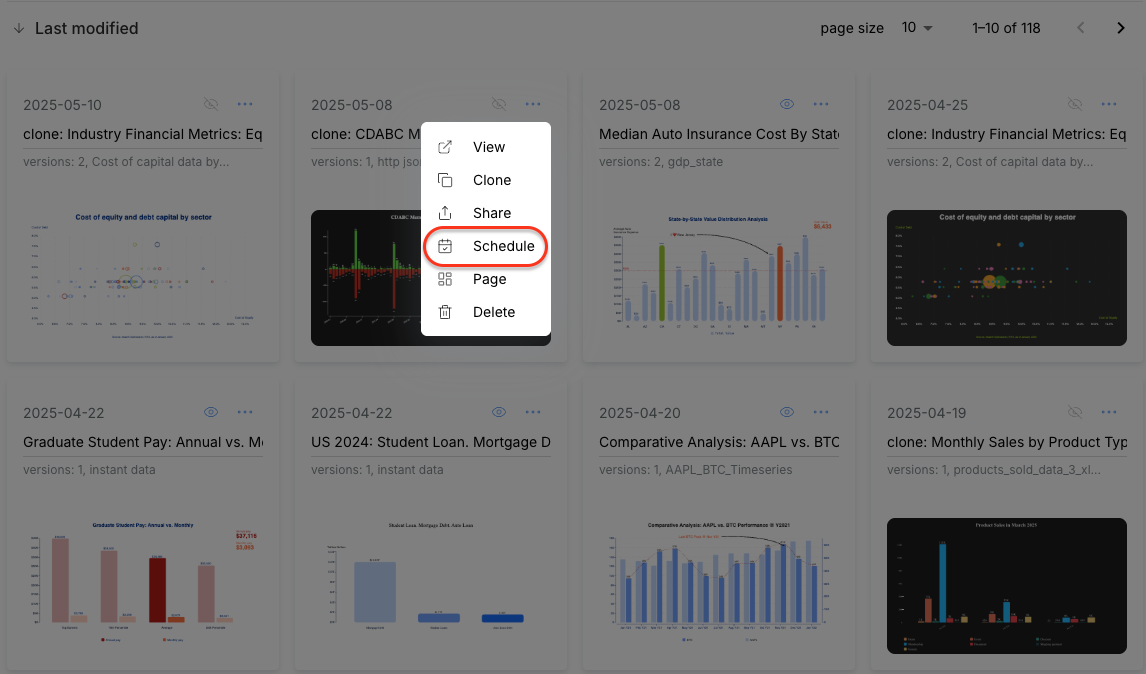1146x674 pixels.
Task: Toggle visibility of clone: CDABC card
Action: pos(498,105)
